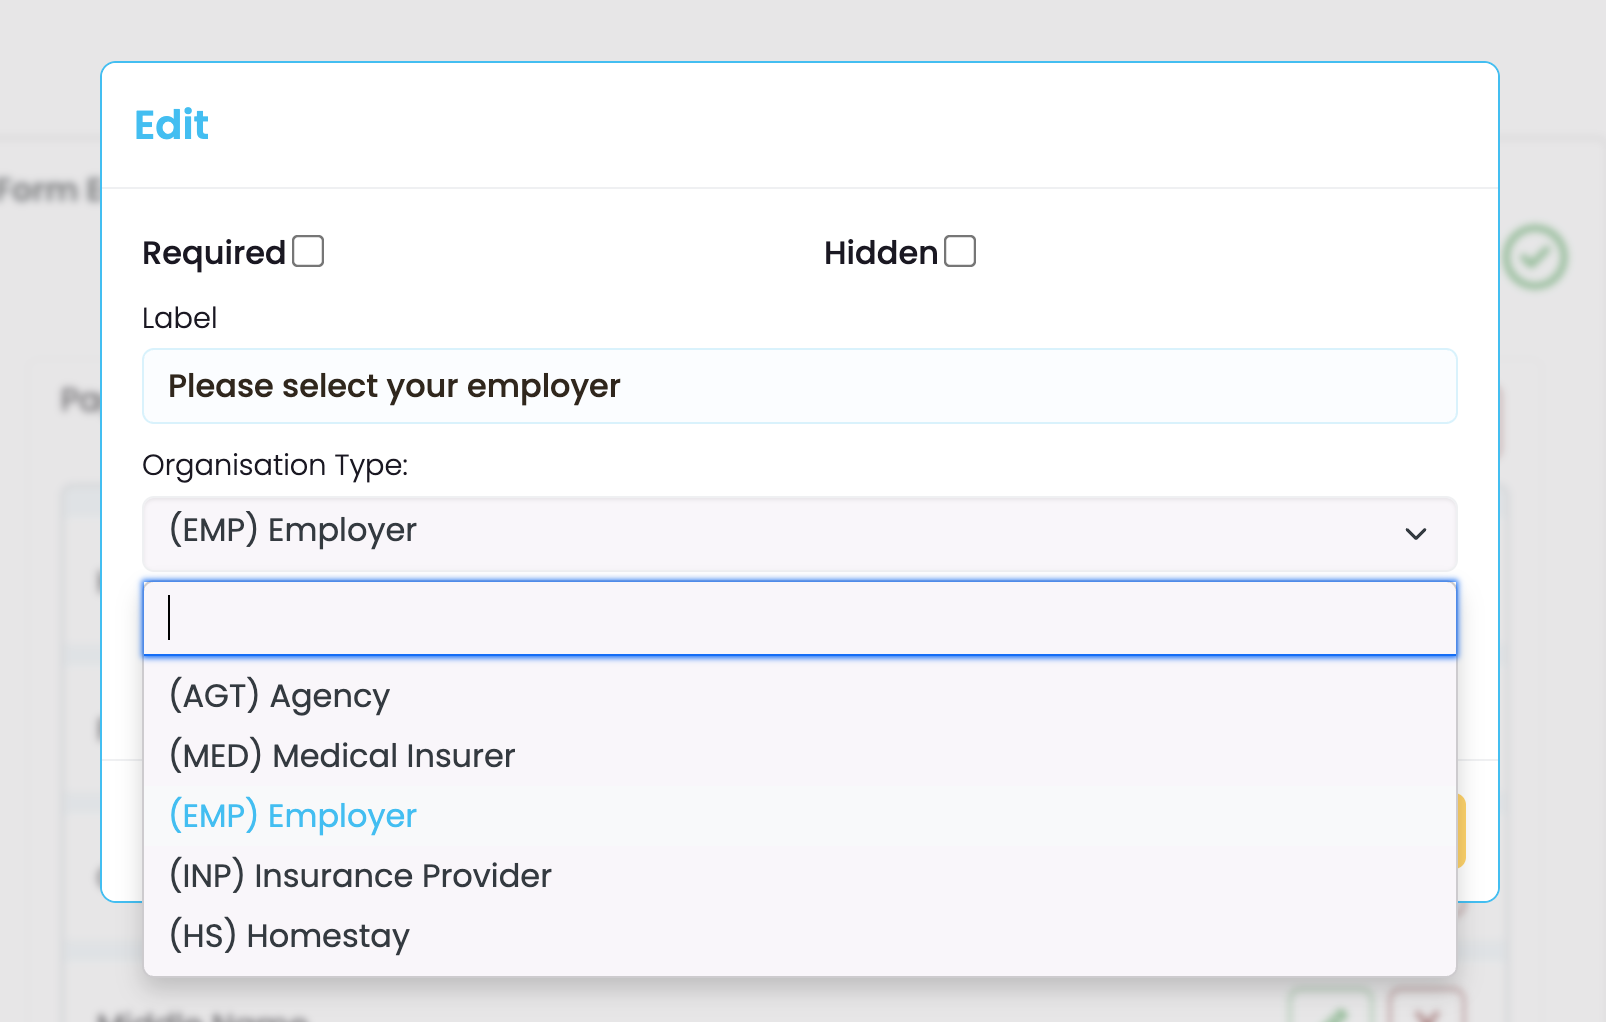Click the Edit dialog title
Image resolution: width=1606 pixels, height=1022 pixels.
coord(172,125)
